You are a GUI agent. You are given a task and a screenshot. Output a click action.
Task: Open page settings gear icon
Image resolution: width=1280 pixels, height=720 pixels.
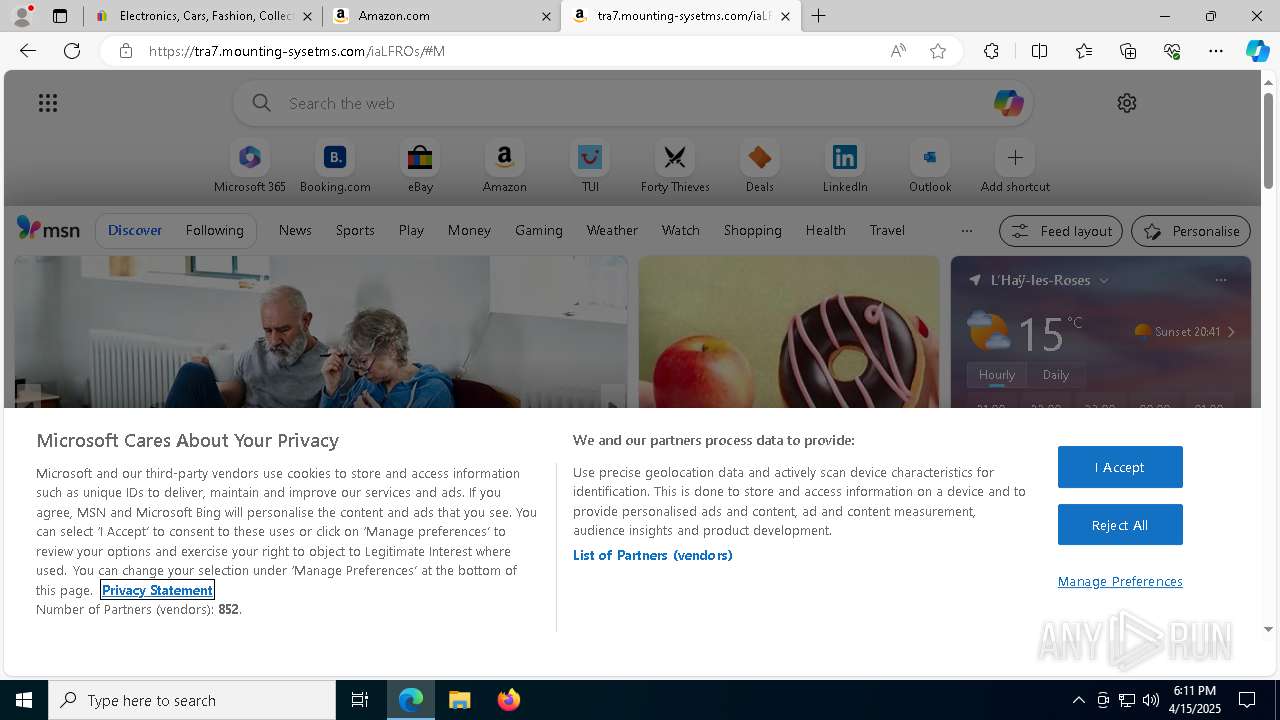[x=1127, y=103]
